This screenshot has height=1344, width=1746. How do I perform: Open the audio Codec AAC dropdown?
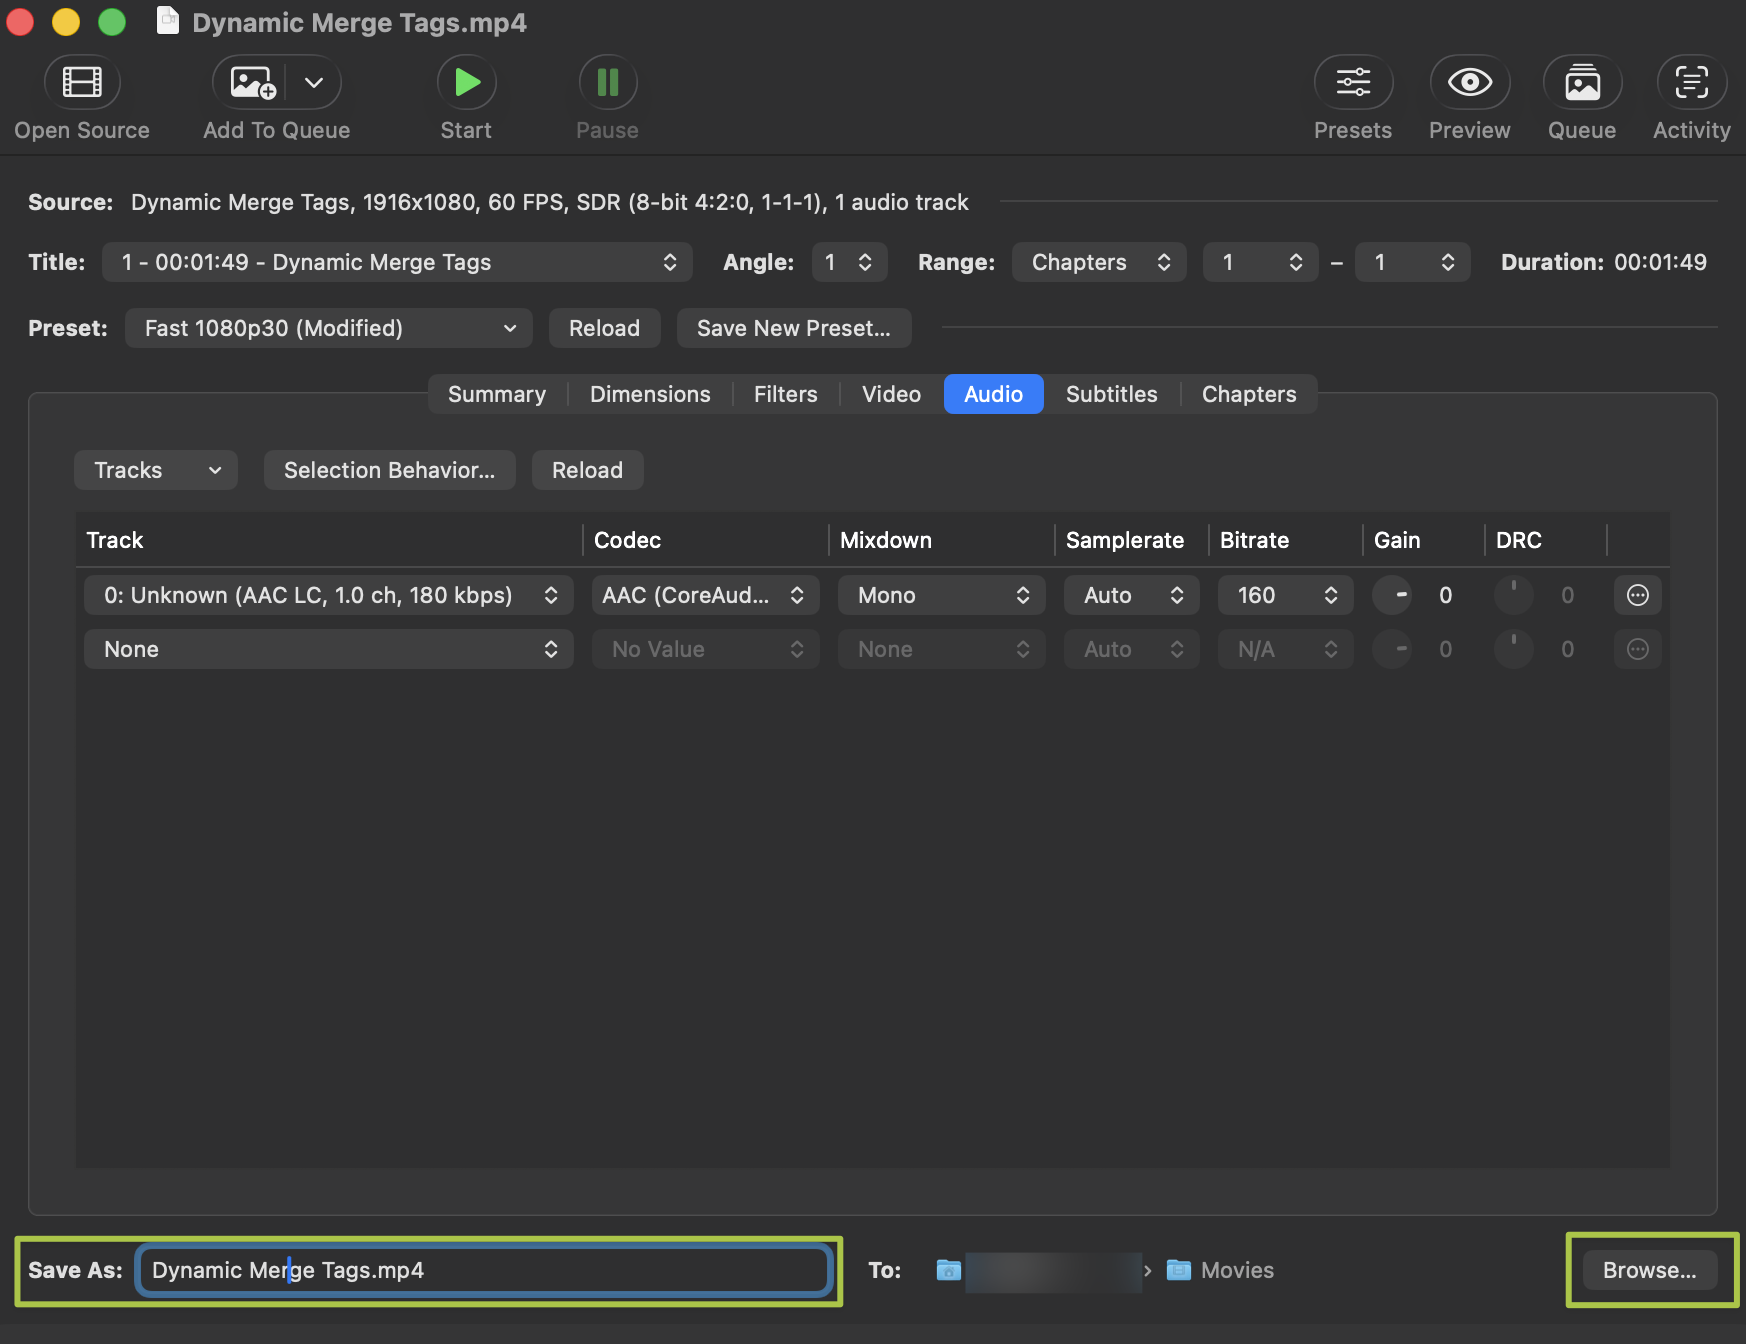click(705, 595)
